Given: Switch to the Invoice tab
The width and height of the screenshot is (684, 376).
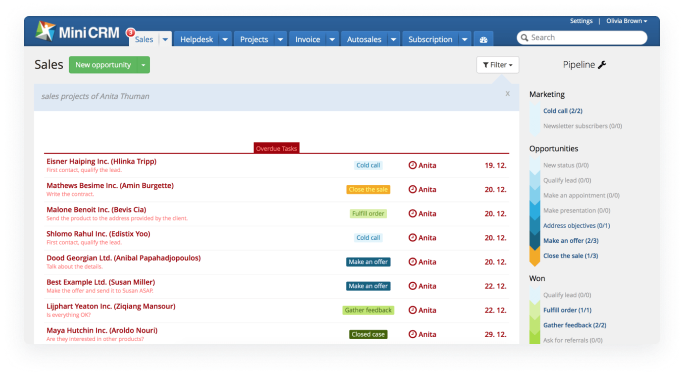Looking at the screenshot, I should point(308,39).
